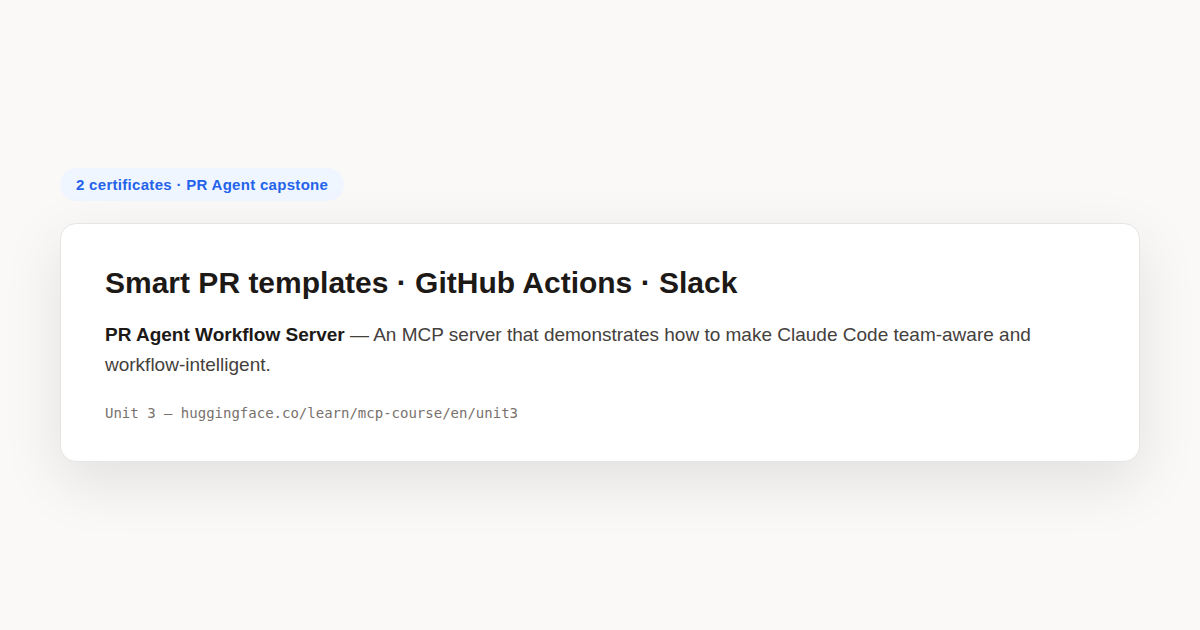Open the Unit 3 huggingface.co course URL

(349, 413)
